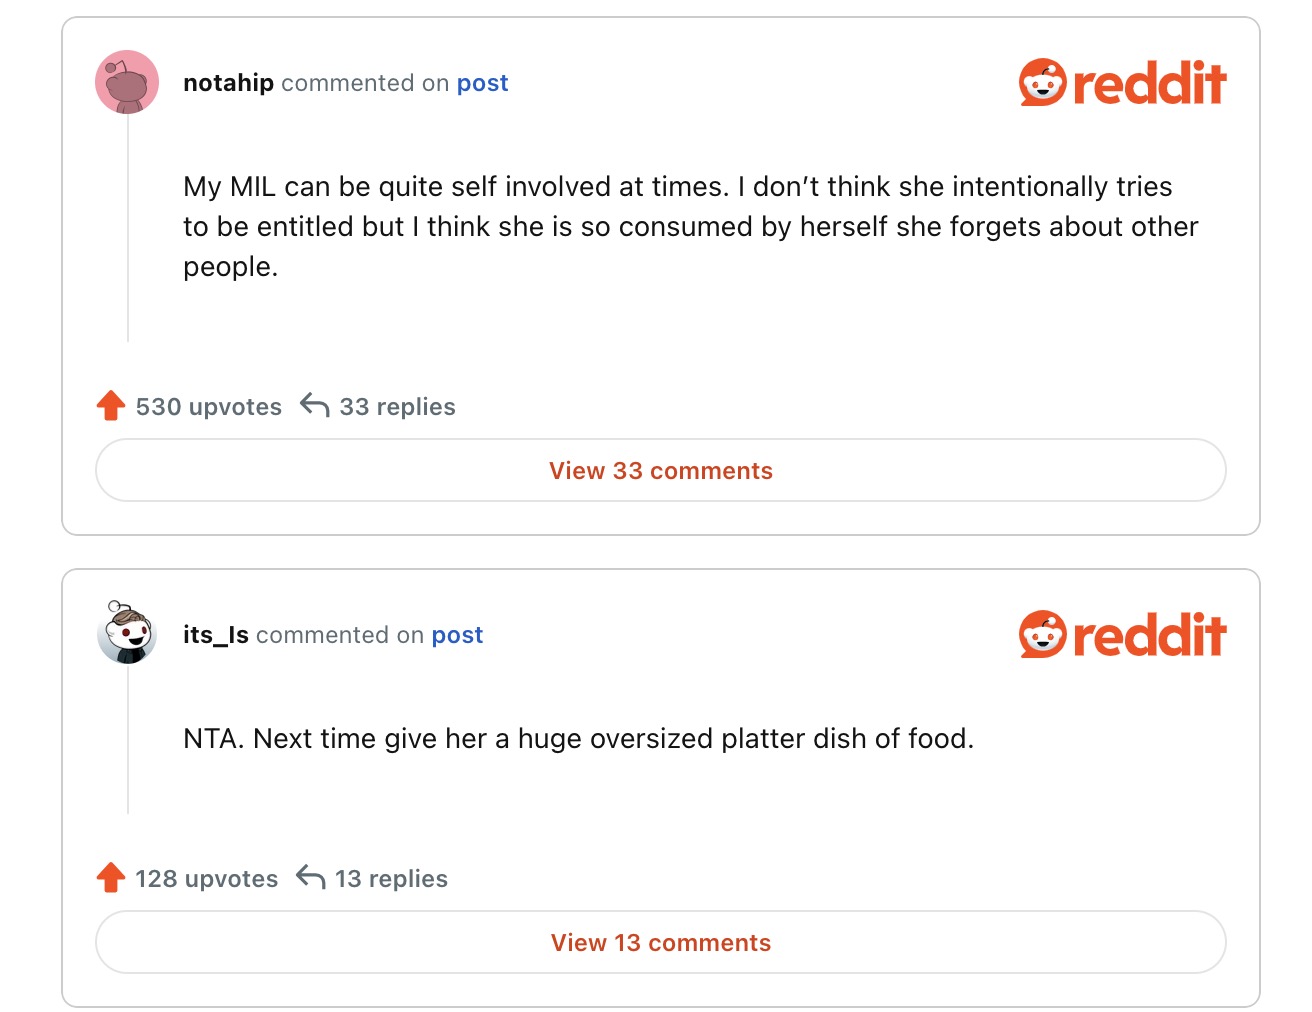Click notahip's pink Snoo avatar

[x=127, y=82]
